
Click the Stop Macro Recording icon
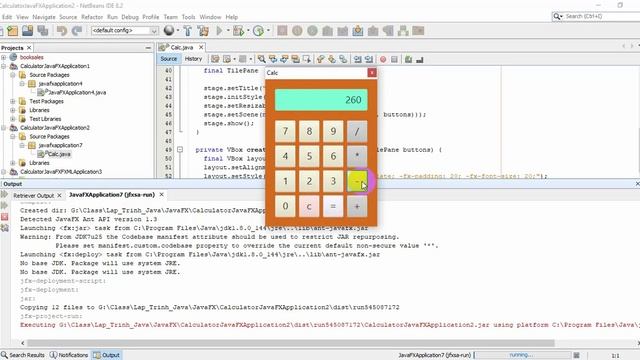coord(394,60)
